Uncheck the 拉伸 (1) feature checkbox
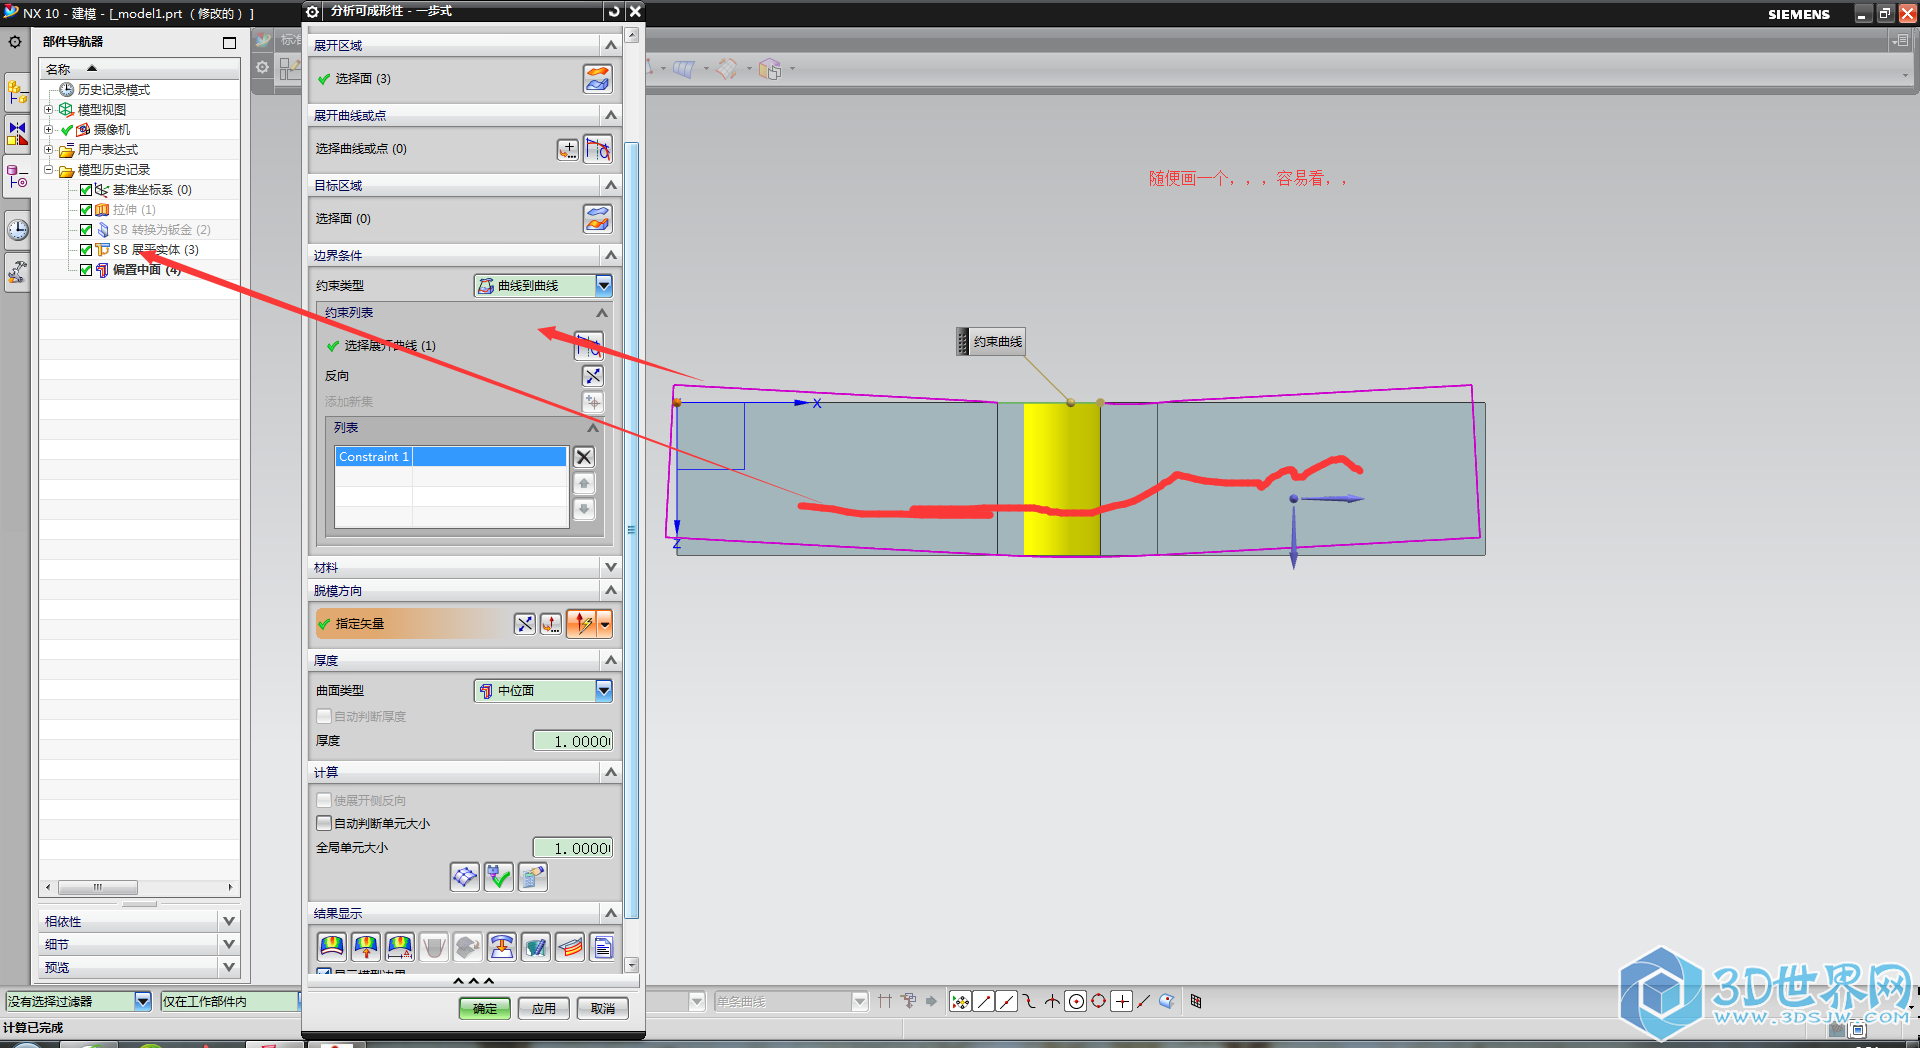The width and height of the screenshot is (1920, 1048). tap(86, 210)
